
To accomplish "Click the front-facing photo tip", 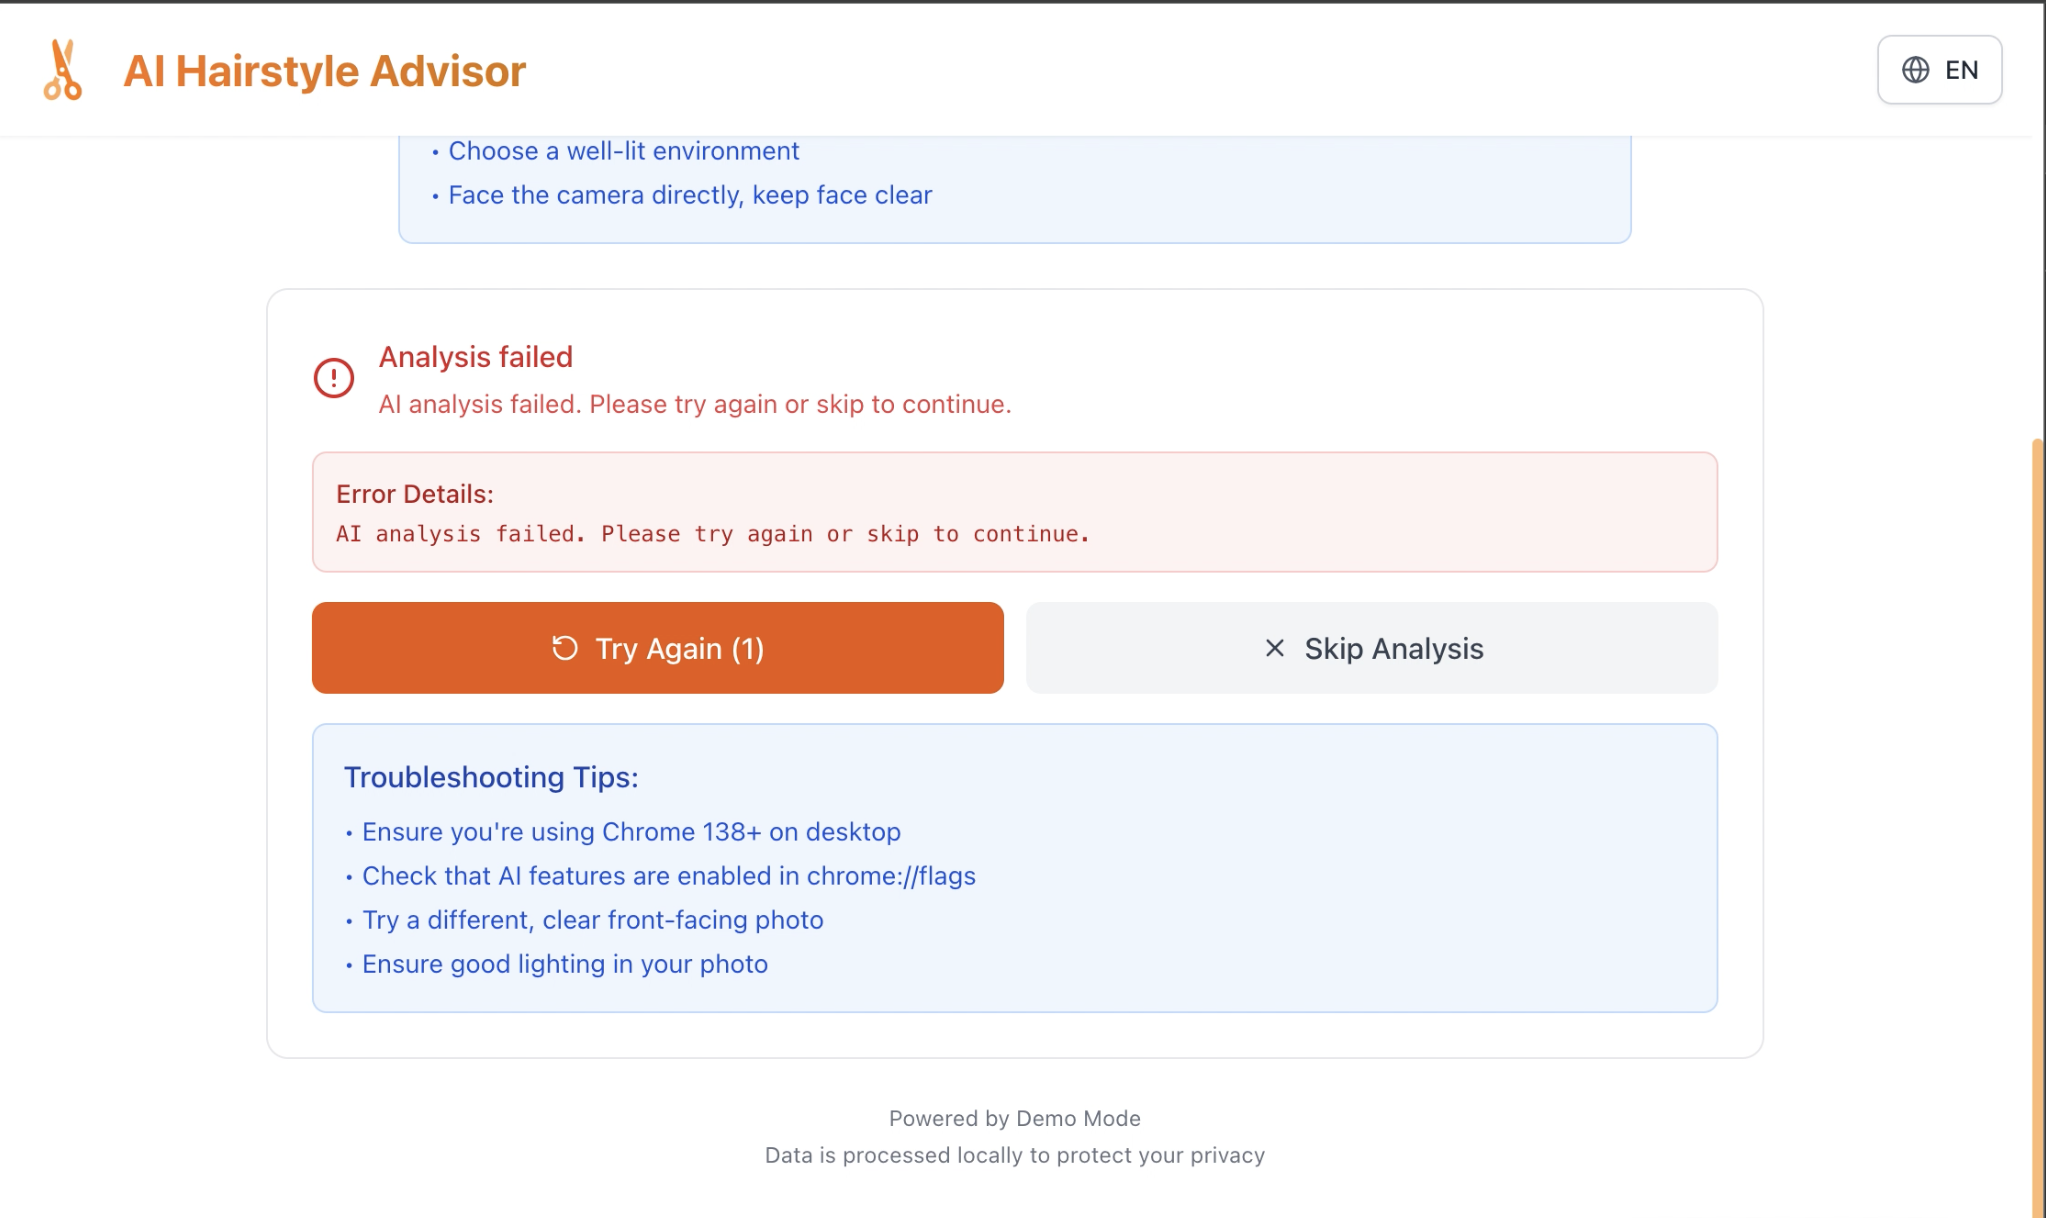I will pyautogui.click(x=592, y=920).
